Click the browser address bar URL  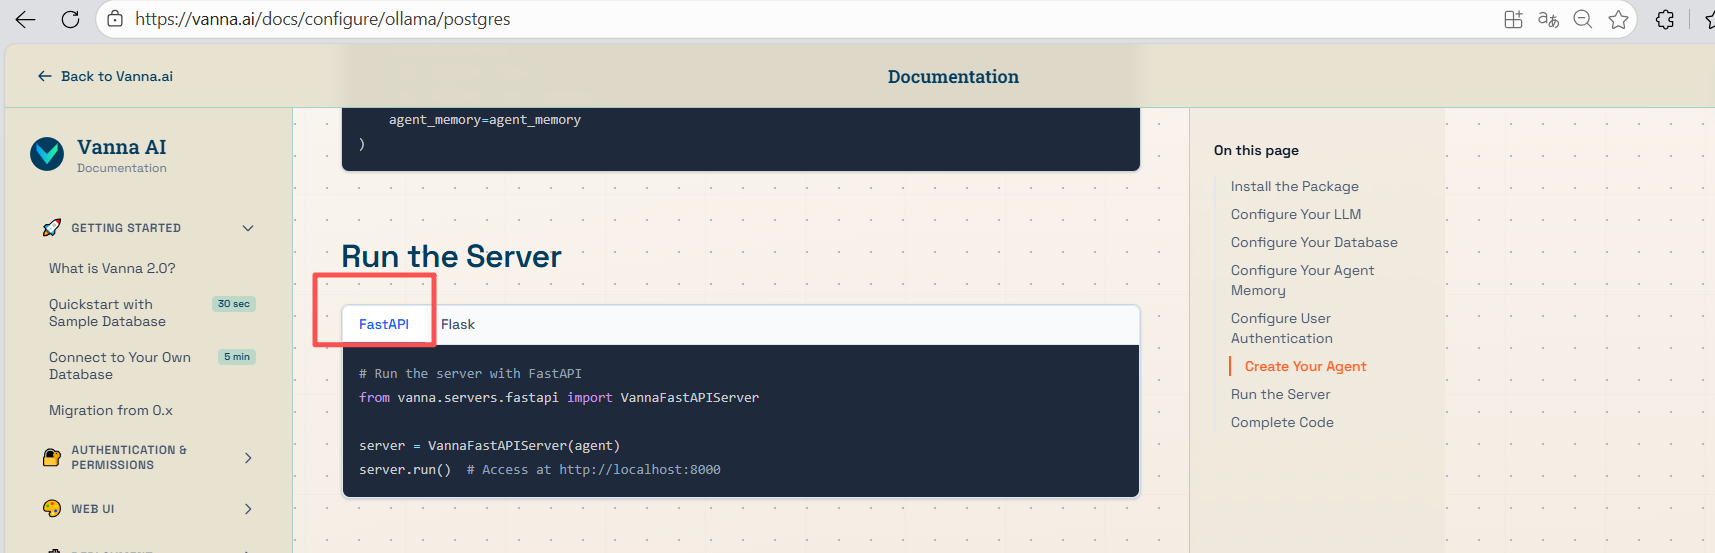click(323, 19)
